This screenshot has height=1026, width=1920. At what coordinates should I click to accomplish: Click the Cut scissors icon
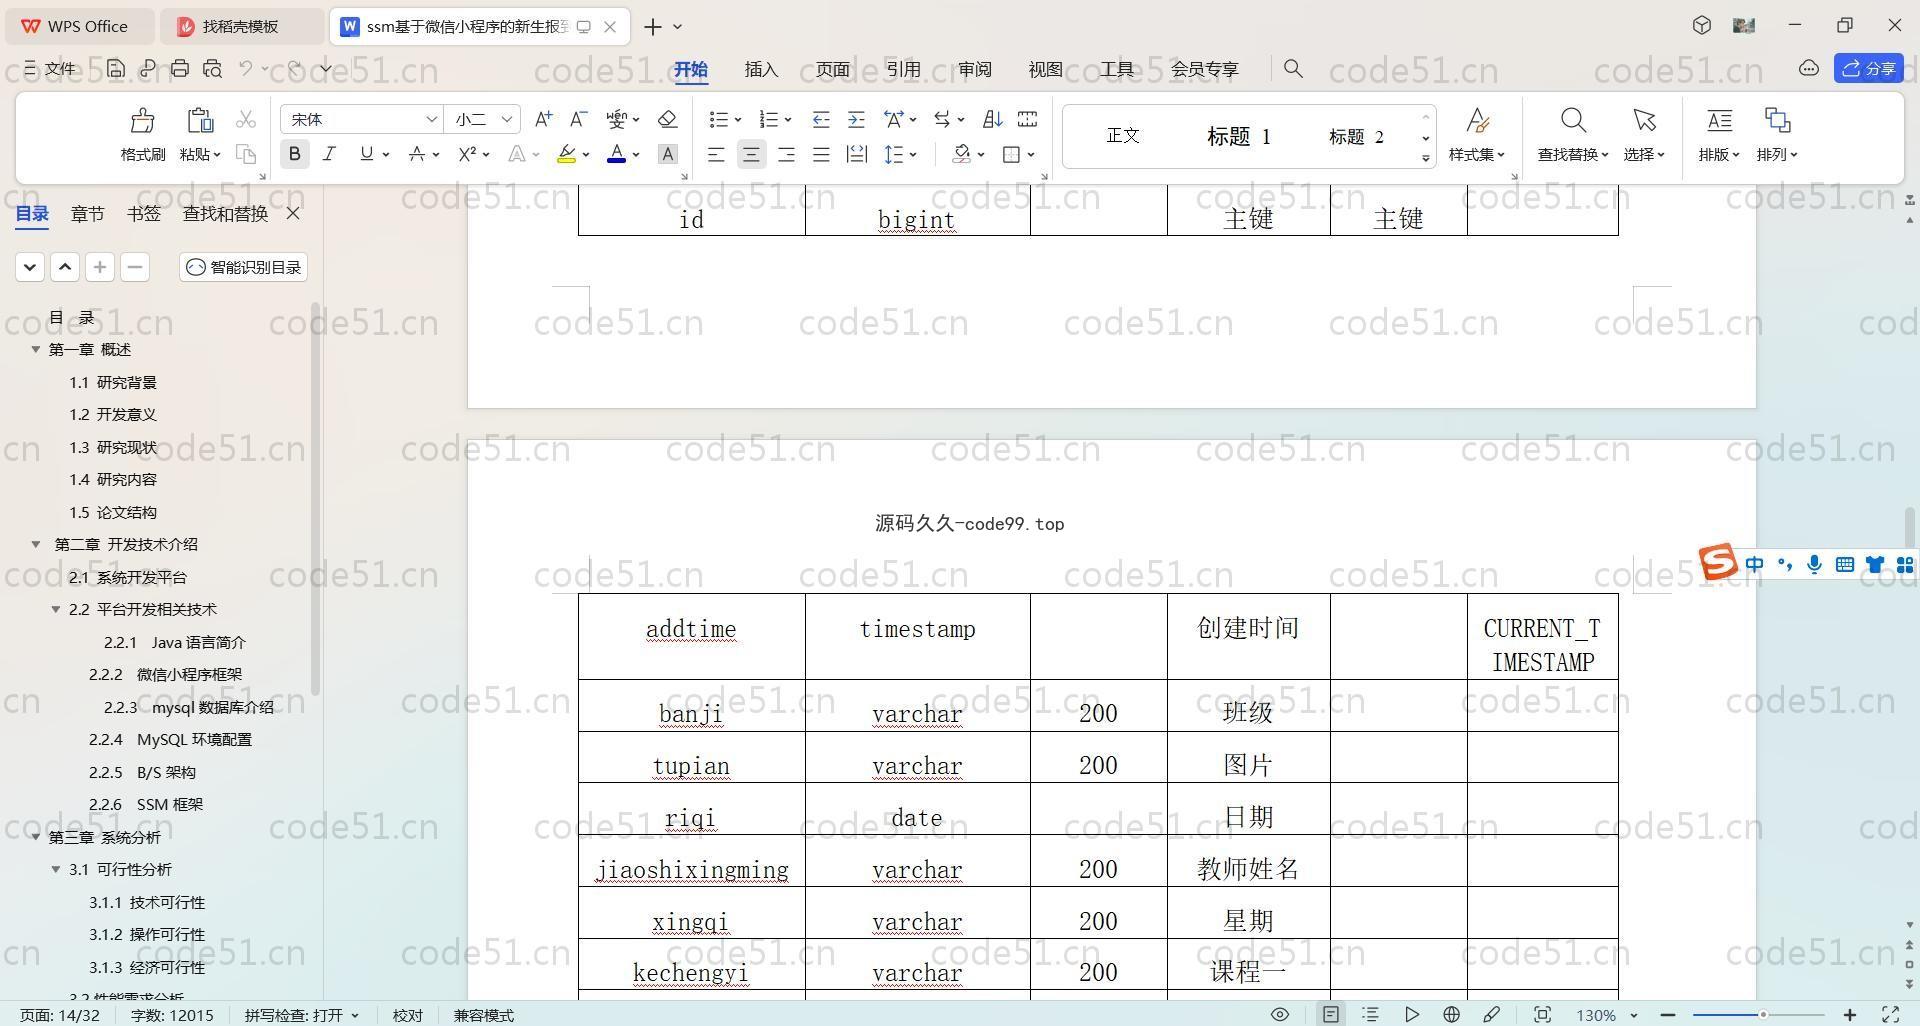coord(246,119)
